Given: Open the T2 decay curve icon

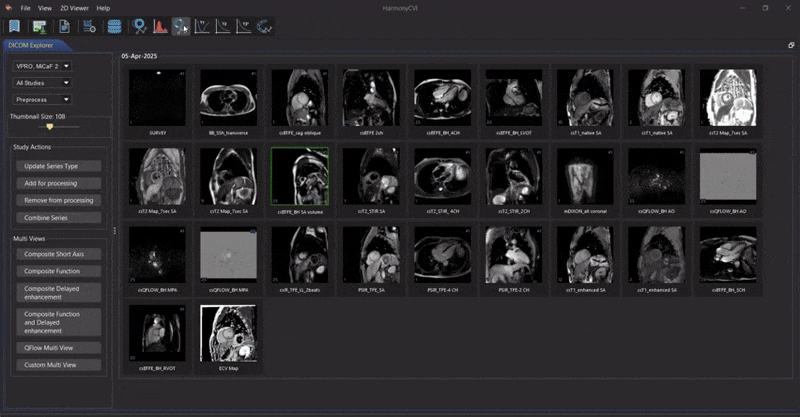Looking at the screenshot, I should point(223,27).
